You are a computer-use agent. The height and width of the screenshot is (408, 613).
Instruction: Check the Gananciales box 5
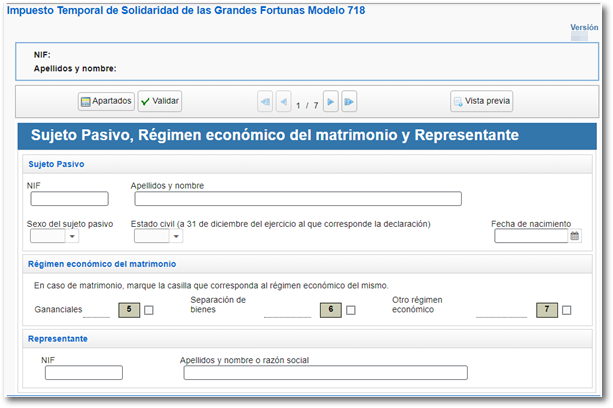[x=149, y=310]
